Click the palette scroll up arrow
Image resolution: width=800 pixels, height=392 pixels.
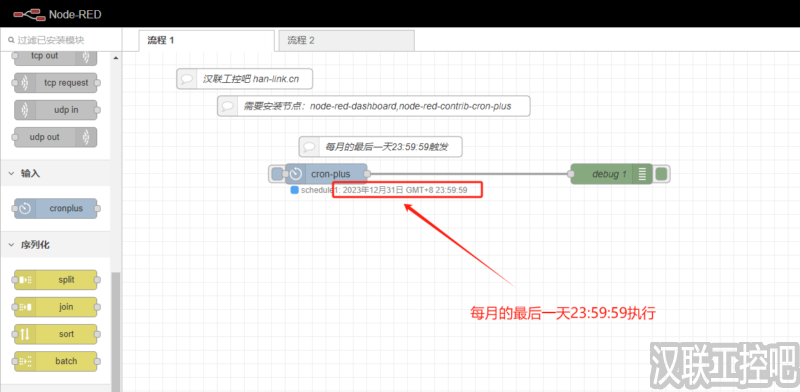tap(115, 58)
